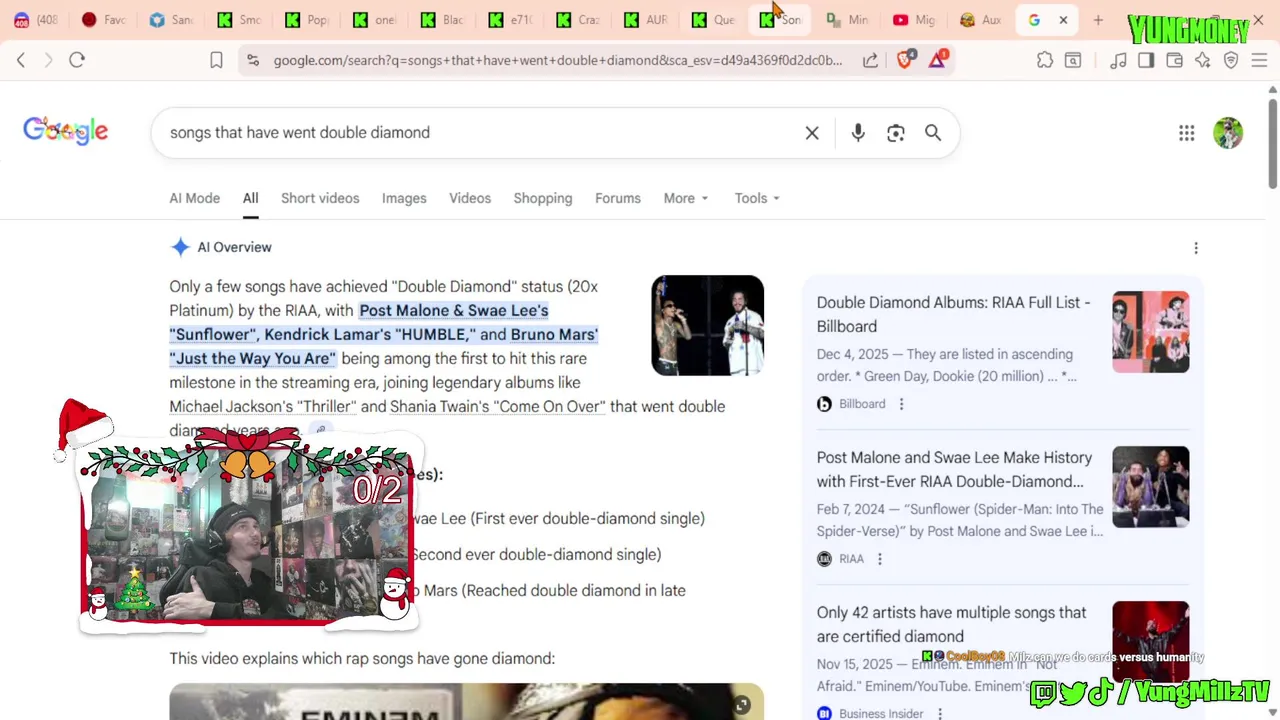The image size is (1280, 720).
Task: Bookmark this page from the address bar
Action: tap(216, 60)
